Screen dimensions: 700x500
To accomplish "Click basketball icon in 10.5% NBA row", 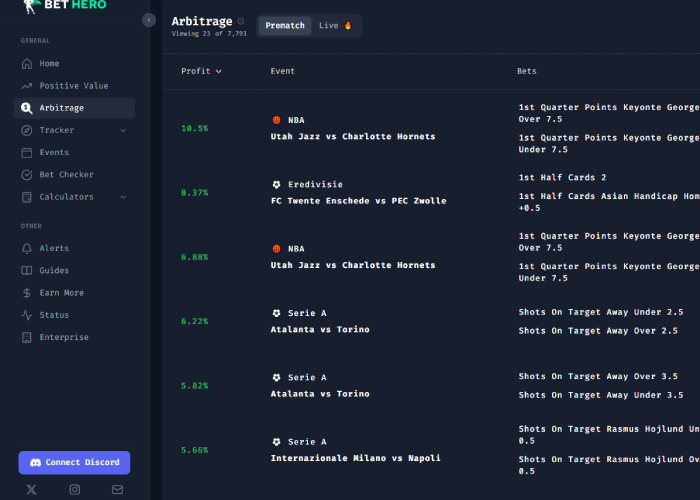I will click(276, 120).
